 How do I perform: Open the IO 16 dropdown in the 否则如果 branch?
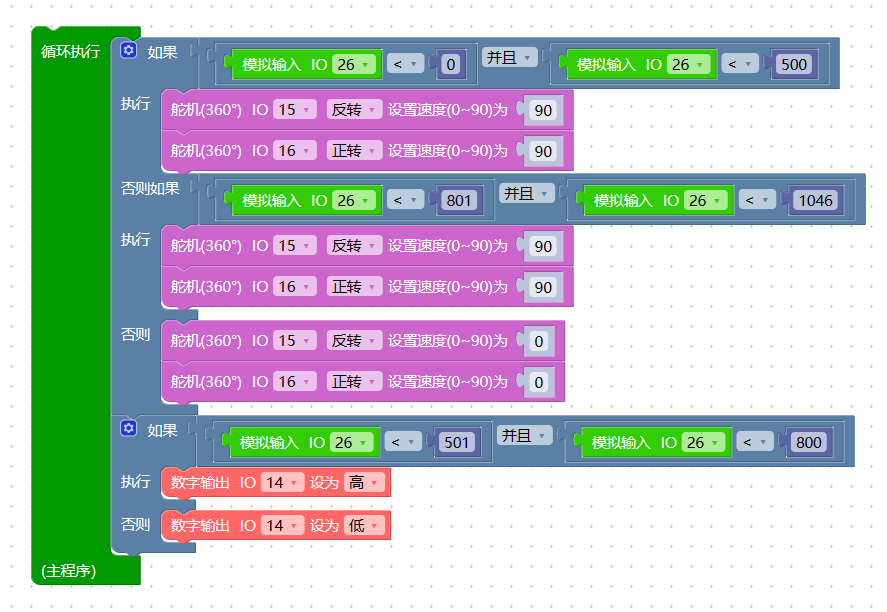tap(295, 286)
